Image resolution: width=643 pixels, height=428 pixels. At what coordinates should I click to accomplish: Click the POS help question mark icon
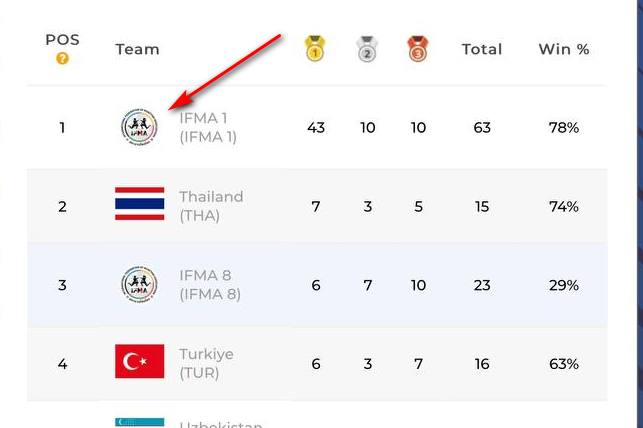coord(62,59)
